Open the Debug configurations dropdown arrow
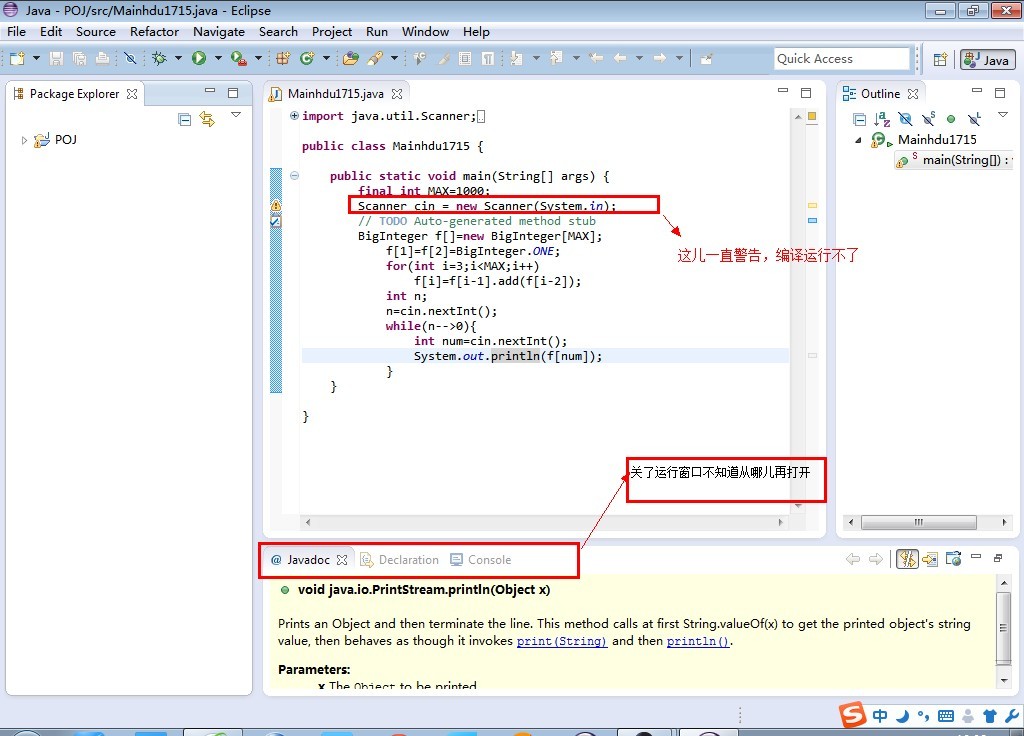 coord(178,59)
